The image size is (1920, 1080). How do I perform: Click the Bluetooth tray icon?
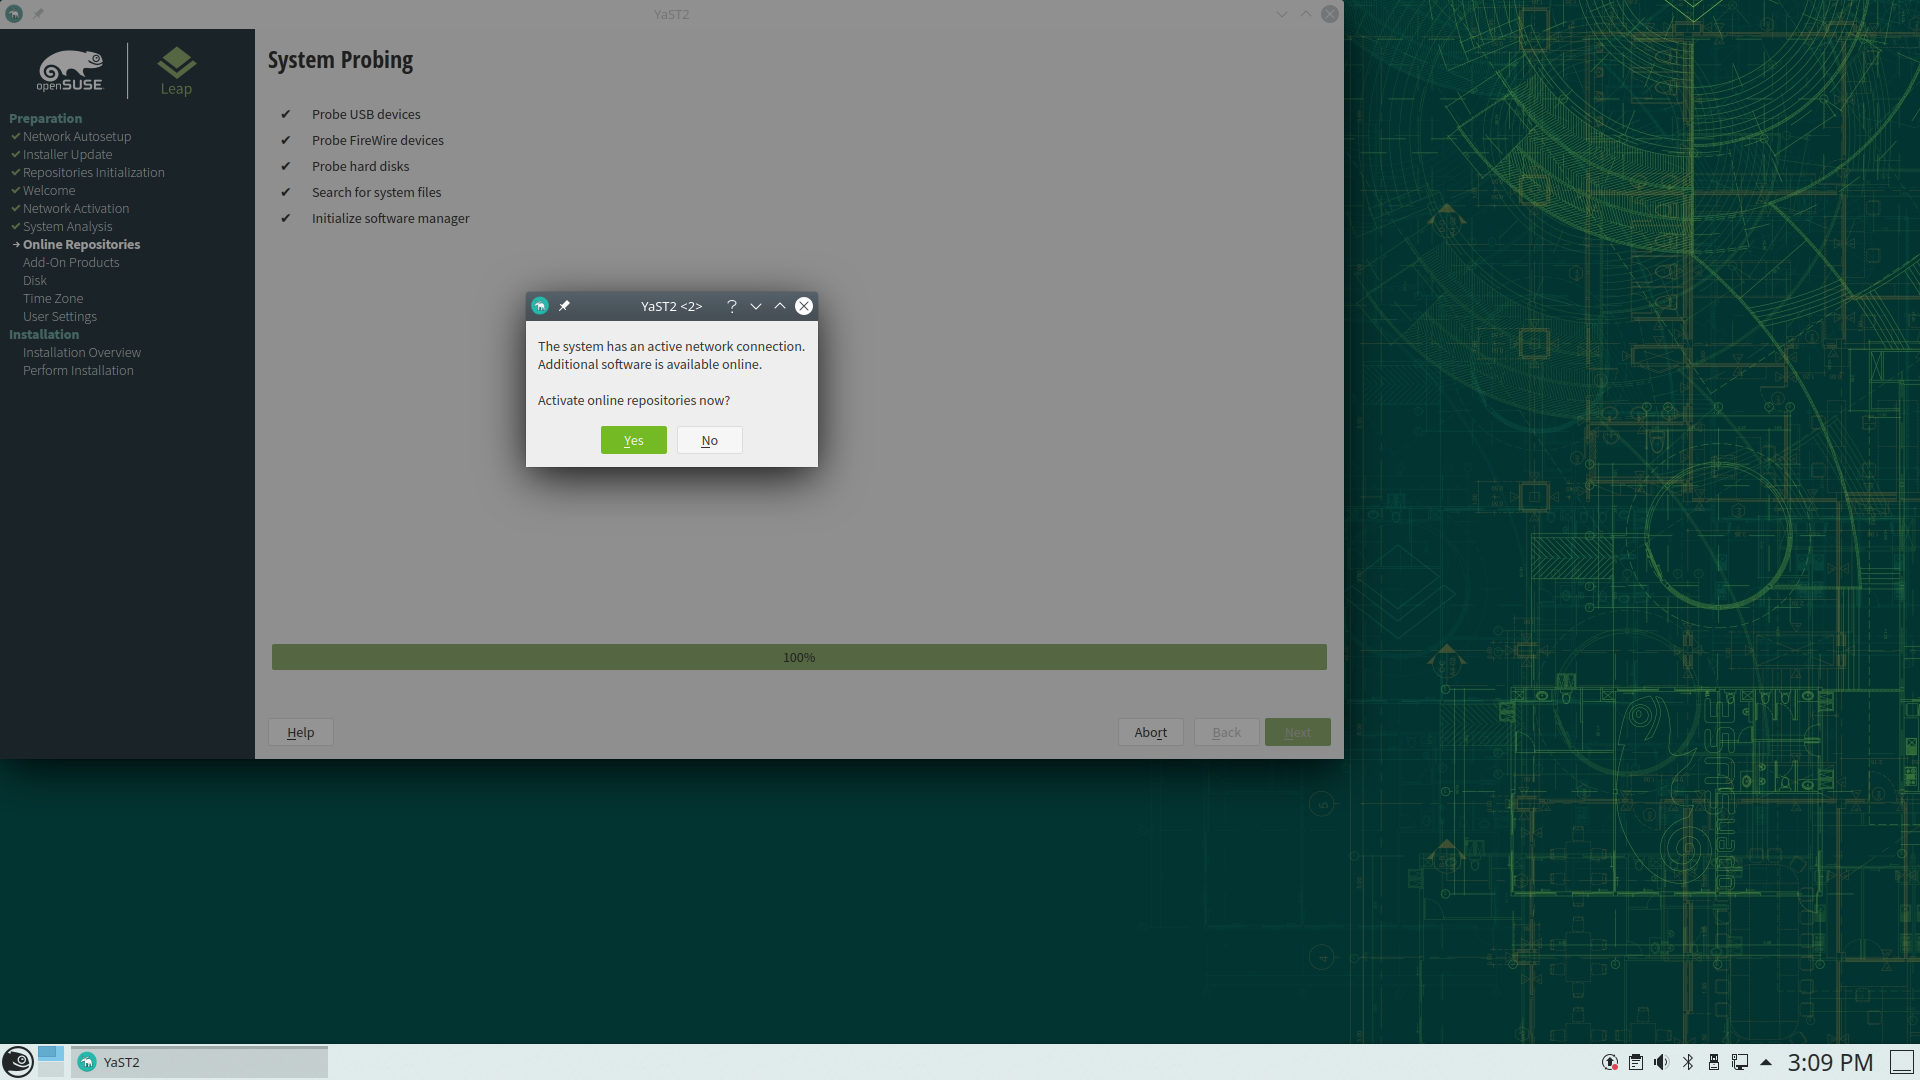(x=1687, y=1062)
